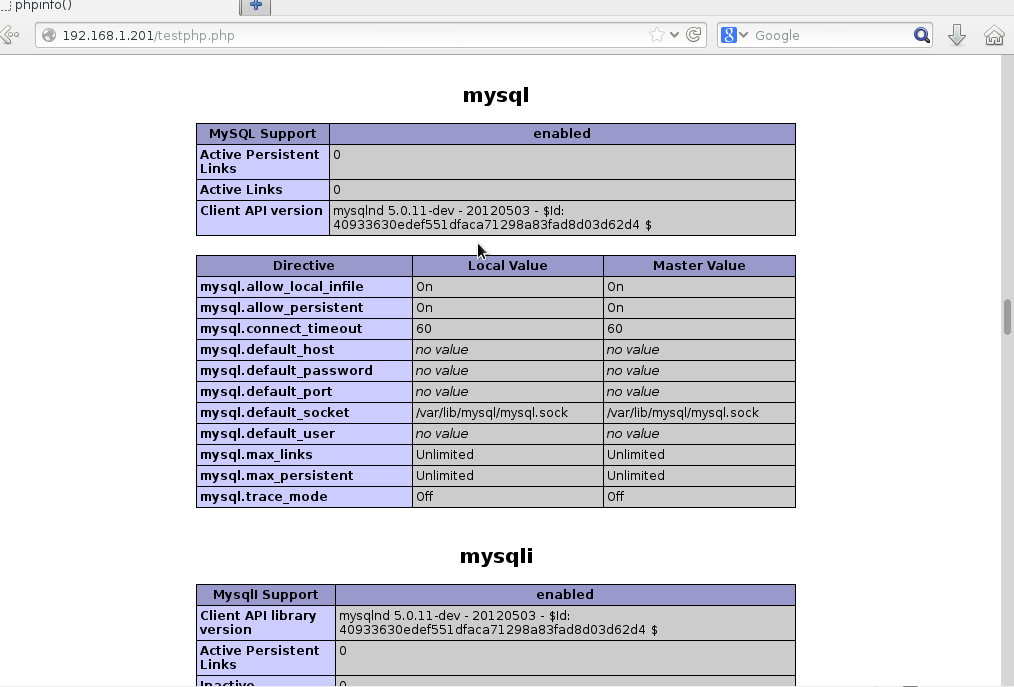Click the "MysqlI Support" header cell
Viewport: 1014px width, 687px height.
(266, 595)
